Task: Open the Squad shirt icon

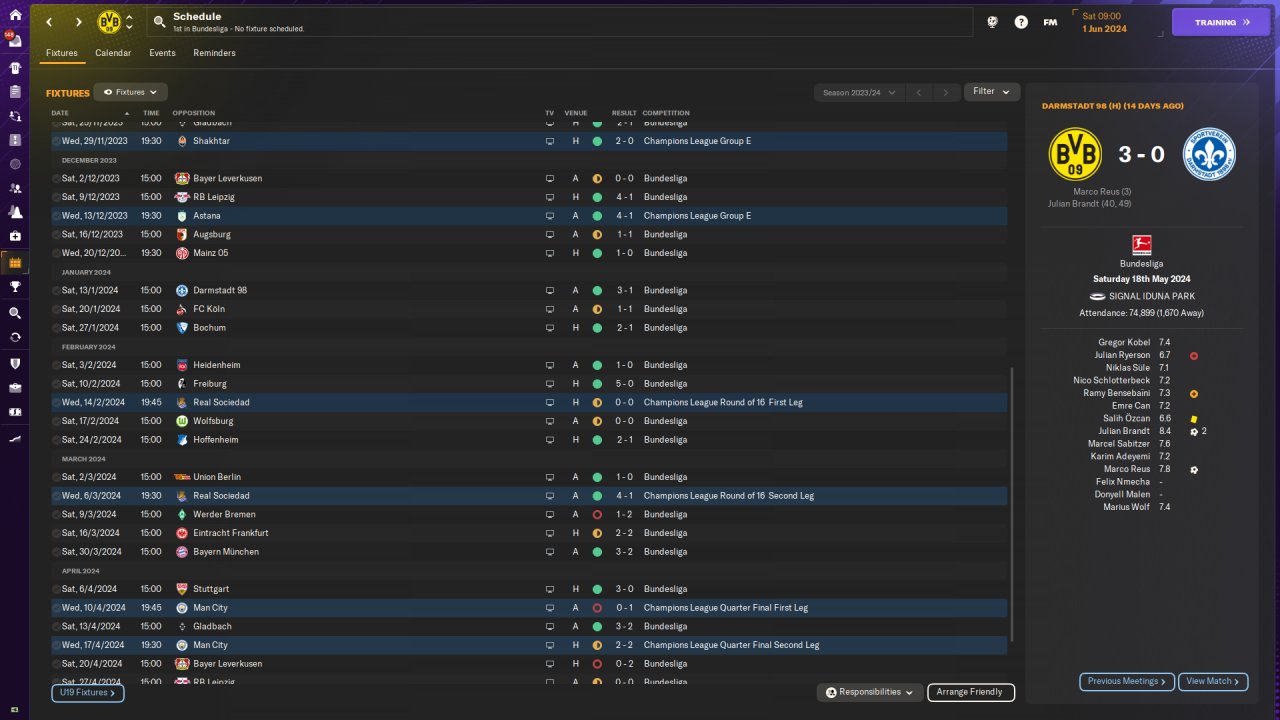Action: click(x=15, y=68)
